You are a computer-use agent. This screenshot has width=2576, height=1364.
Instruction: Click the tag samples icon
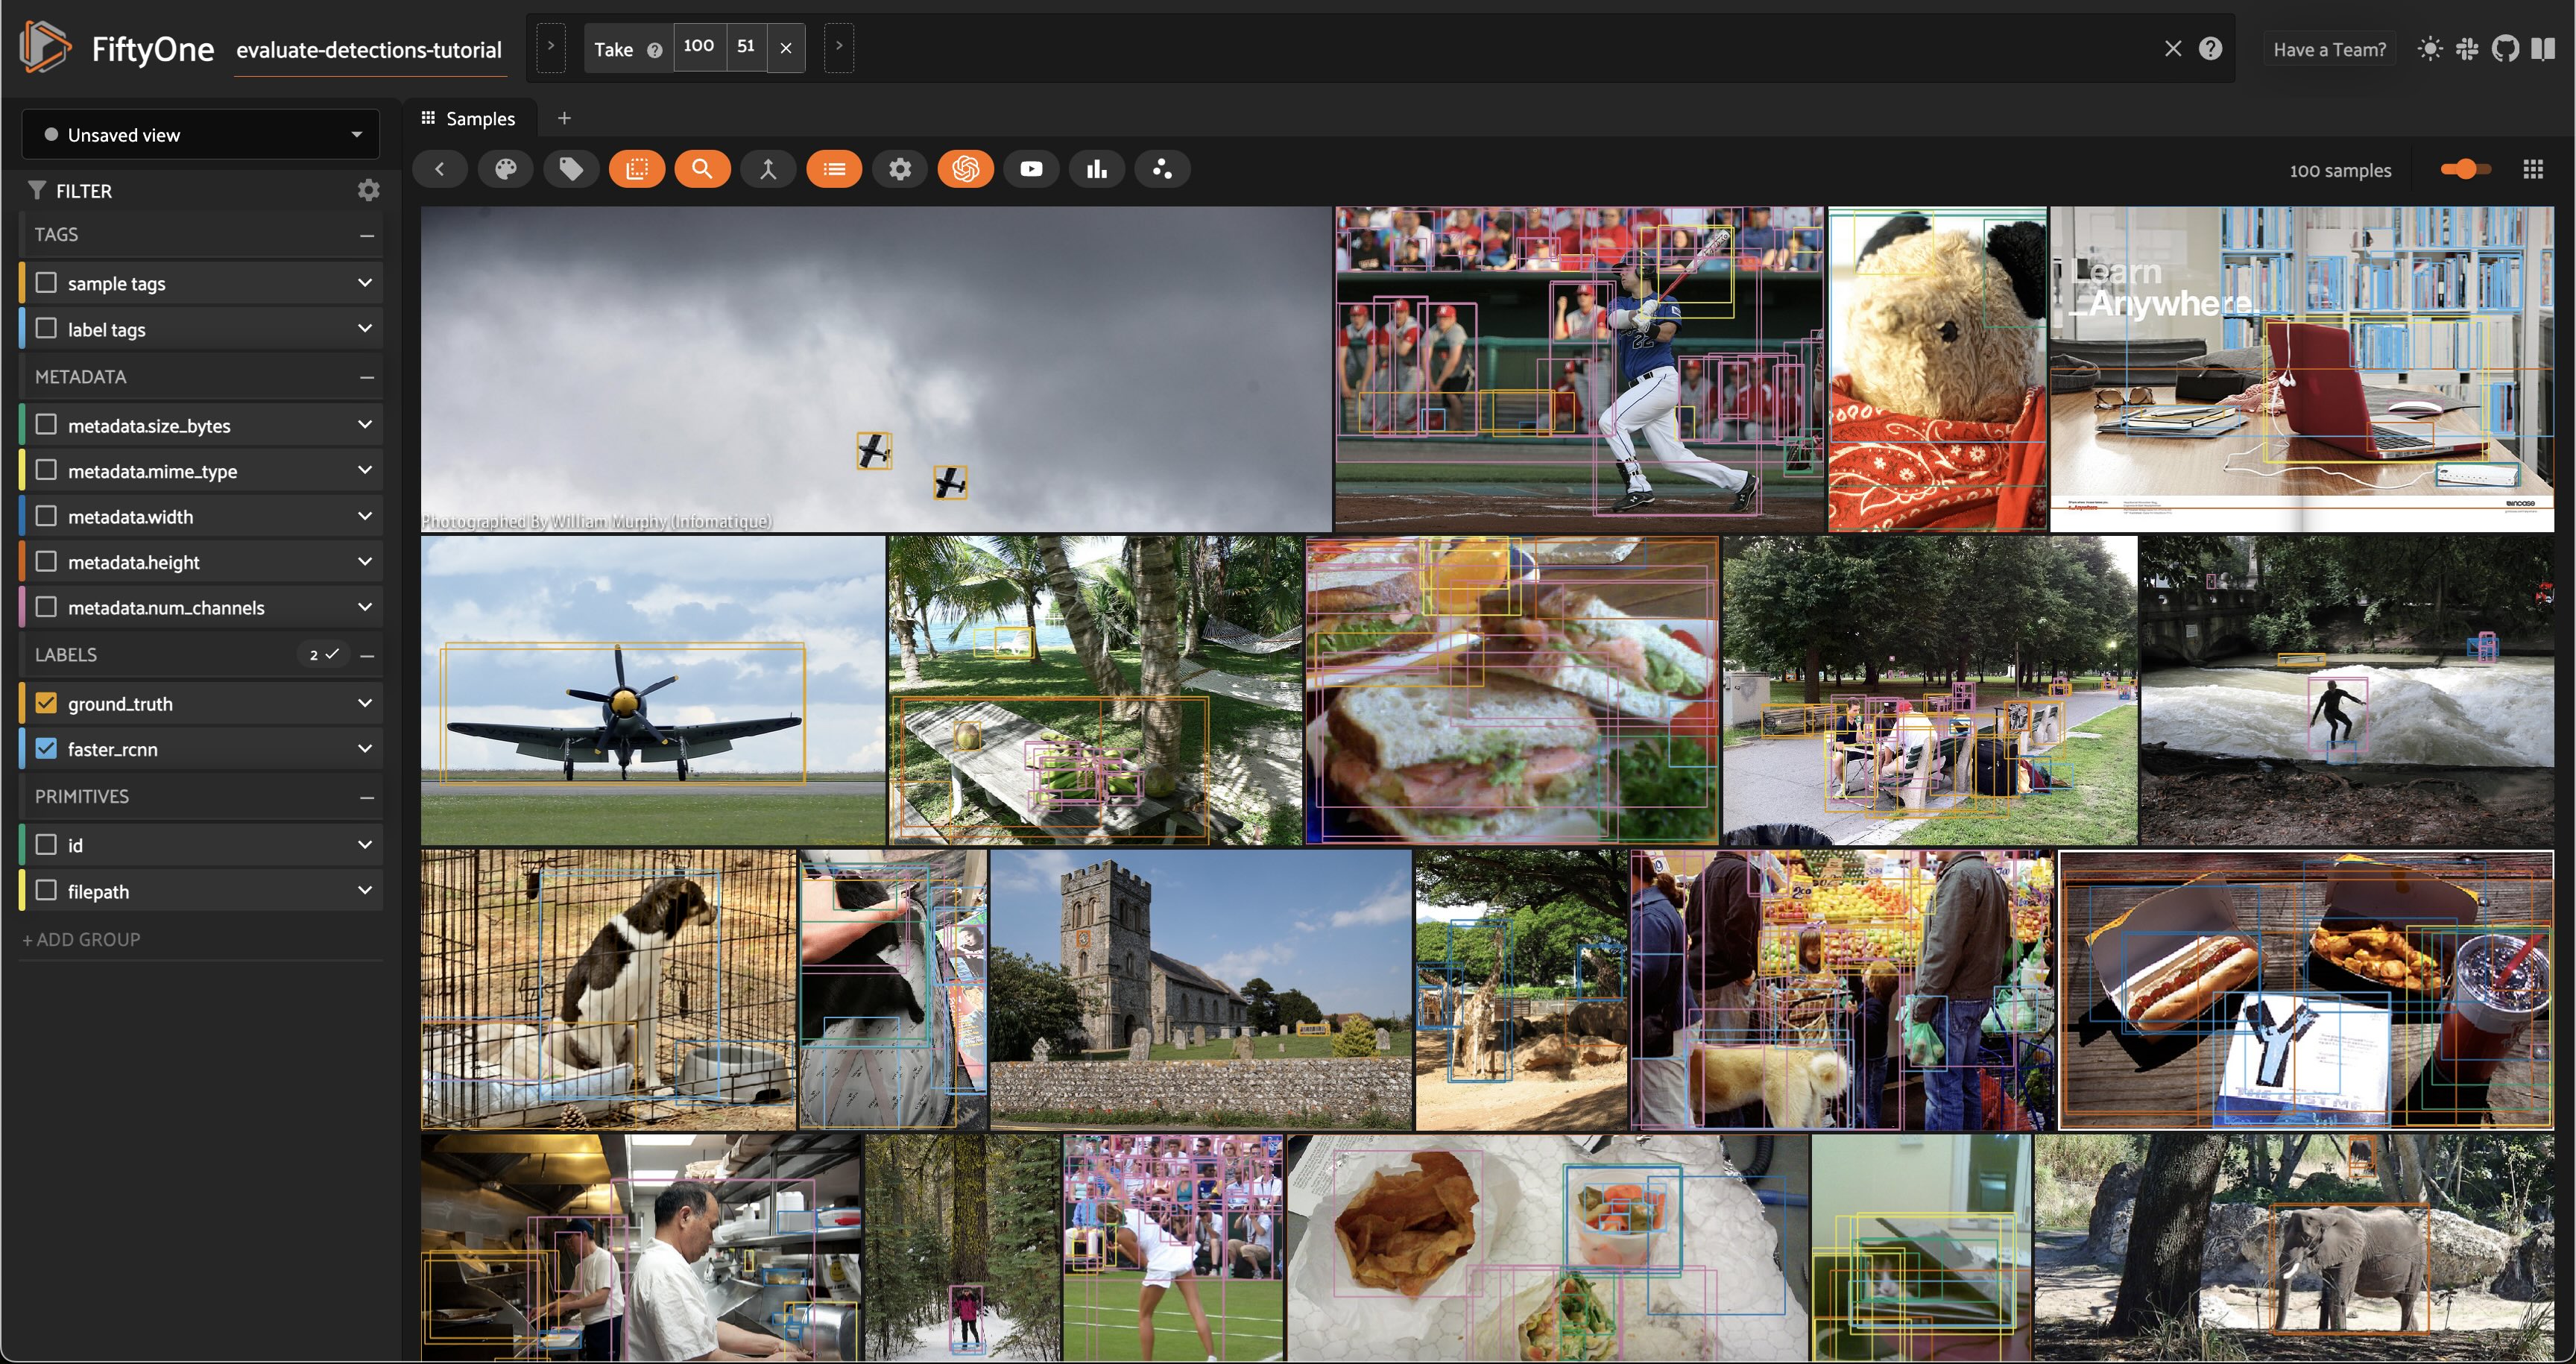[x=571, y=169]
